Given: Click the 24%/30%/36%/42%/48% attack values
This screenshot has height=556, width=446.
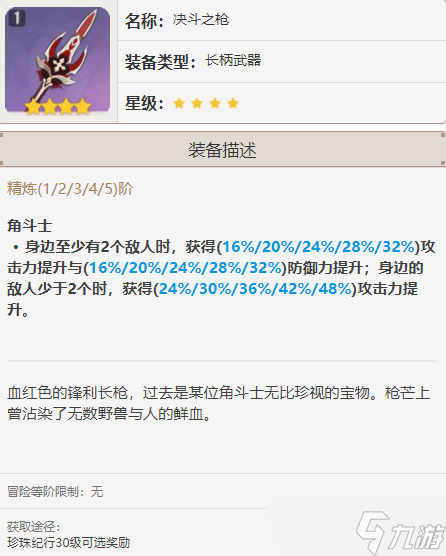Looking at the screenshot, I should point(255,289).
